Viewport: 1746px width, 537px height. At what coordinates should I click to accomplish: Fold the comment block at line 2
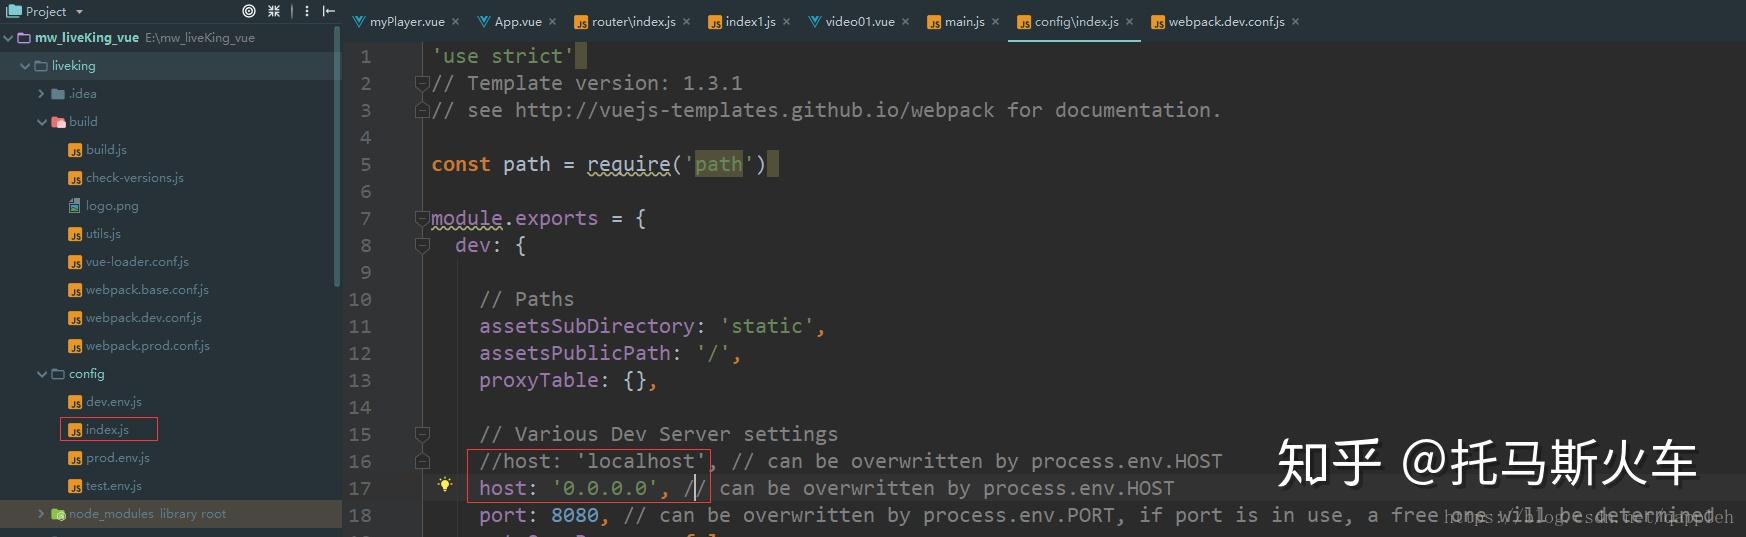coord(422,84)
